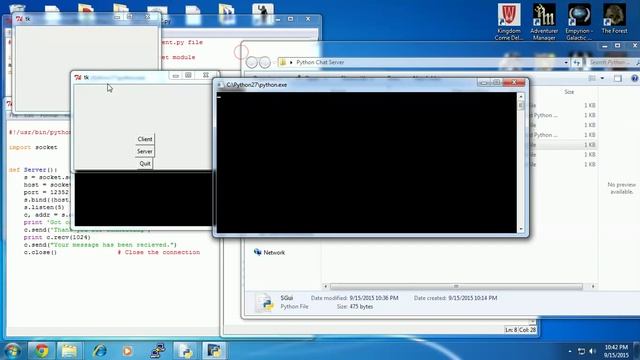Change the view with the Explorer view icon
640x360 pixels.
point(592,78)
